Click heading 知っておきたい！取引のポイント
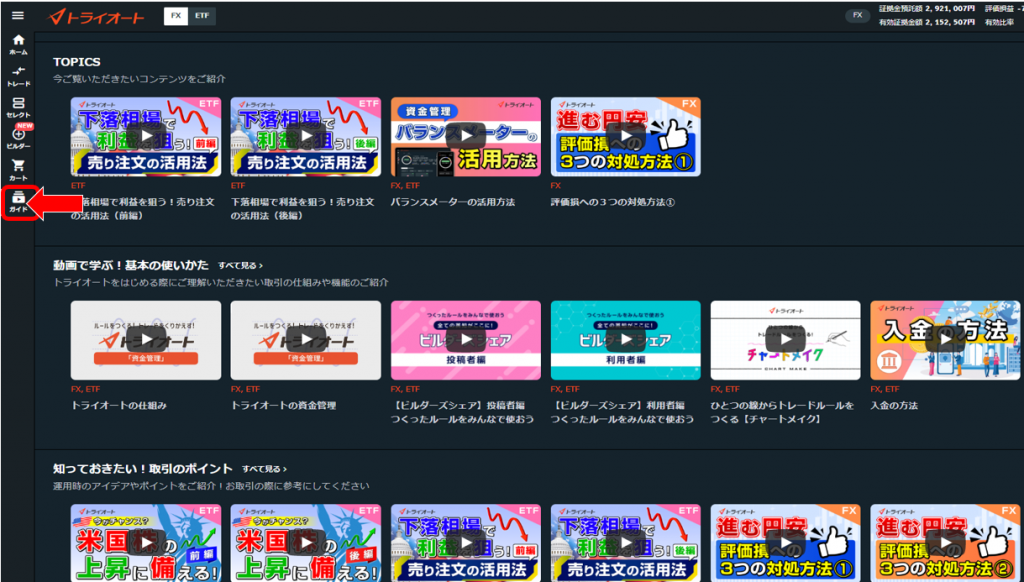Viewport: 1024px width, 582px height. (x=142, y=468)
